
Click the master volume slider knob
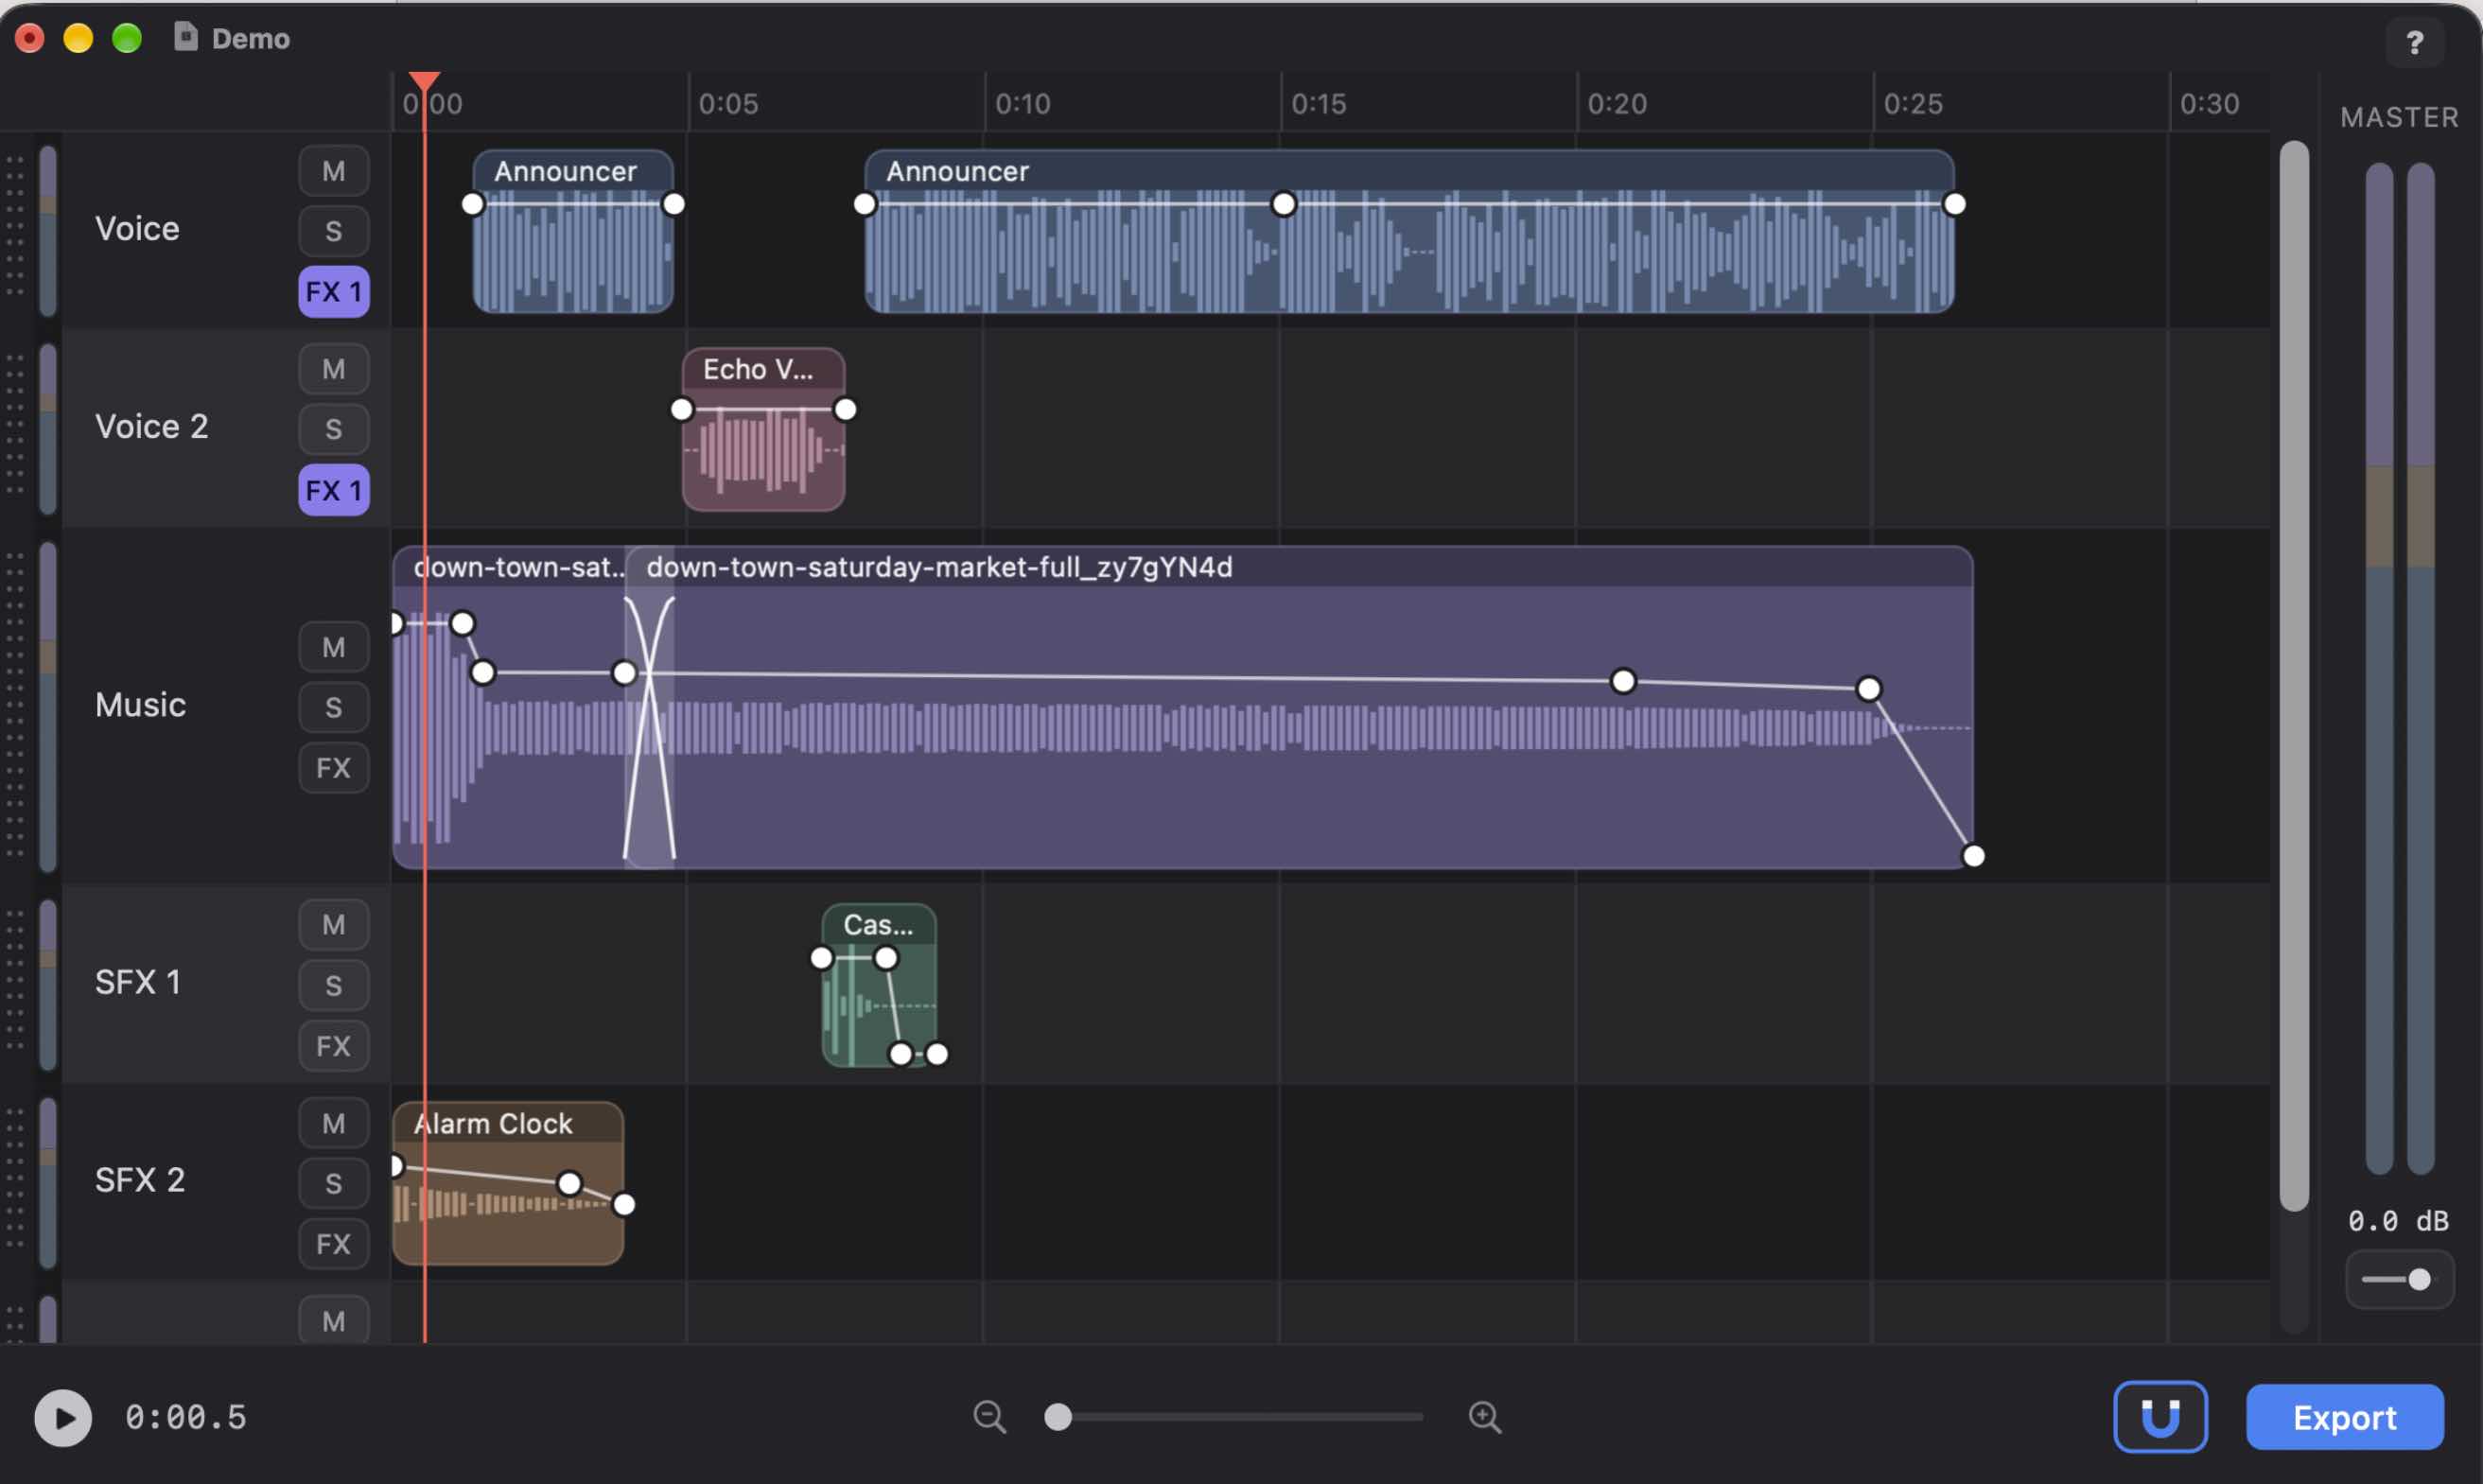(x=2418, y=1279)
